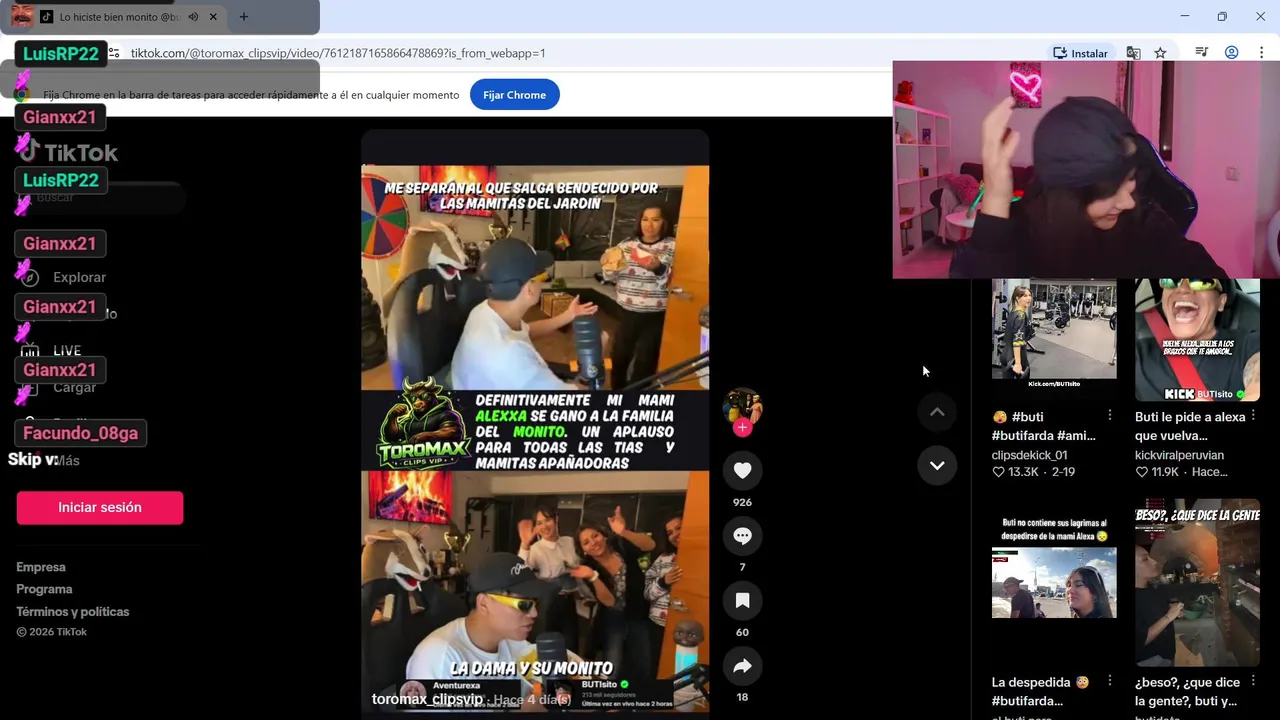The image size is (1280, 720).
Task: Open the Chrome three-dot menu
Action: pos(1262,53)
